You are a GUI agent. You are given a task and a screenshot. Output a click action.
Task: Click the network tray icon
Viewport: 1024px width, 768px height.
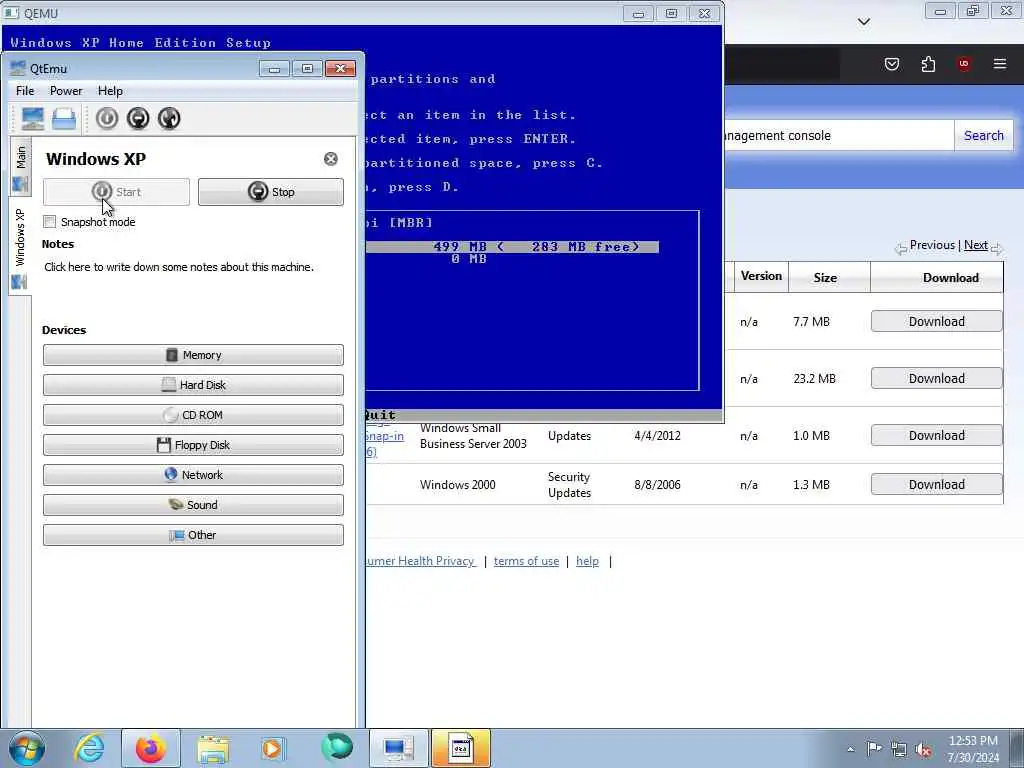899,749
